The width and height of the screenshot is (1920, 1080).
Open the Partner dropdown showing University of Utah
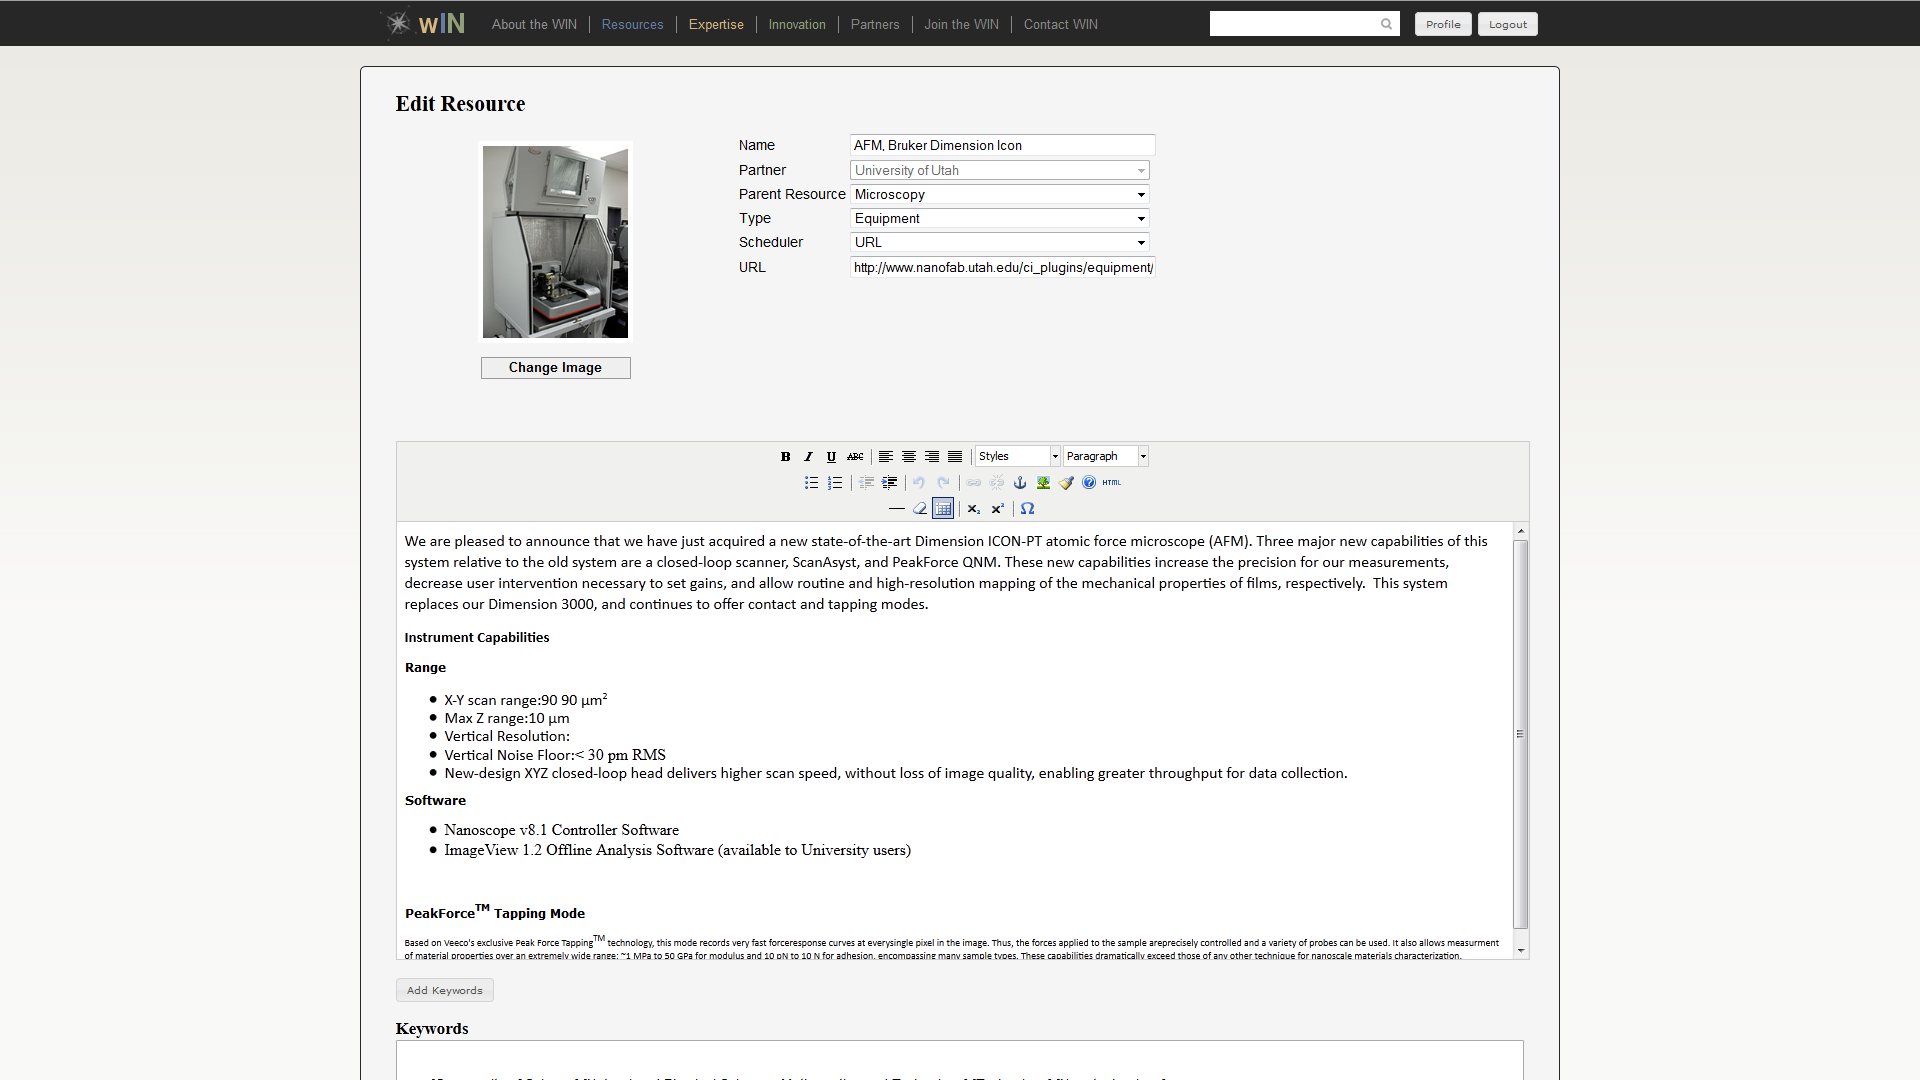click(1000, 171)
